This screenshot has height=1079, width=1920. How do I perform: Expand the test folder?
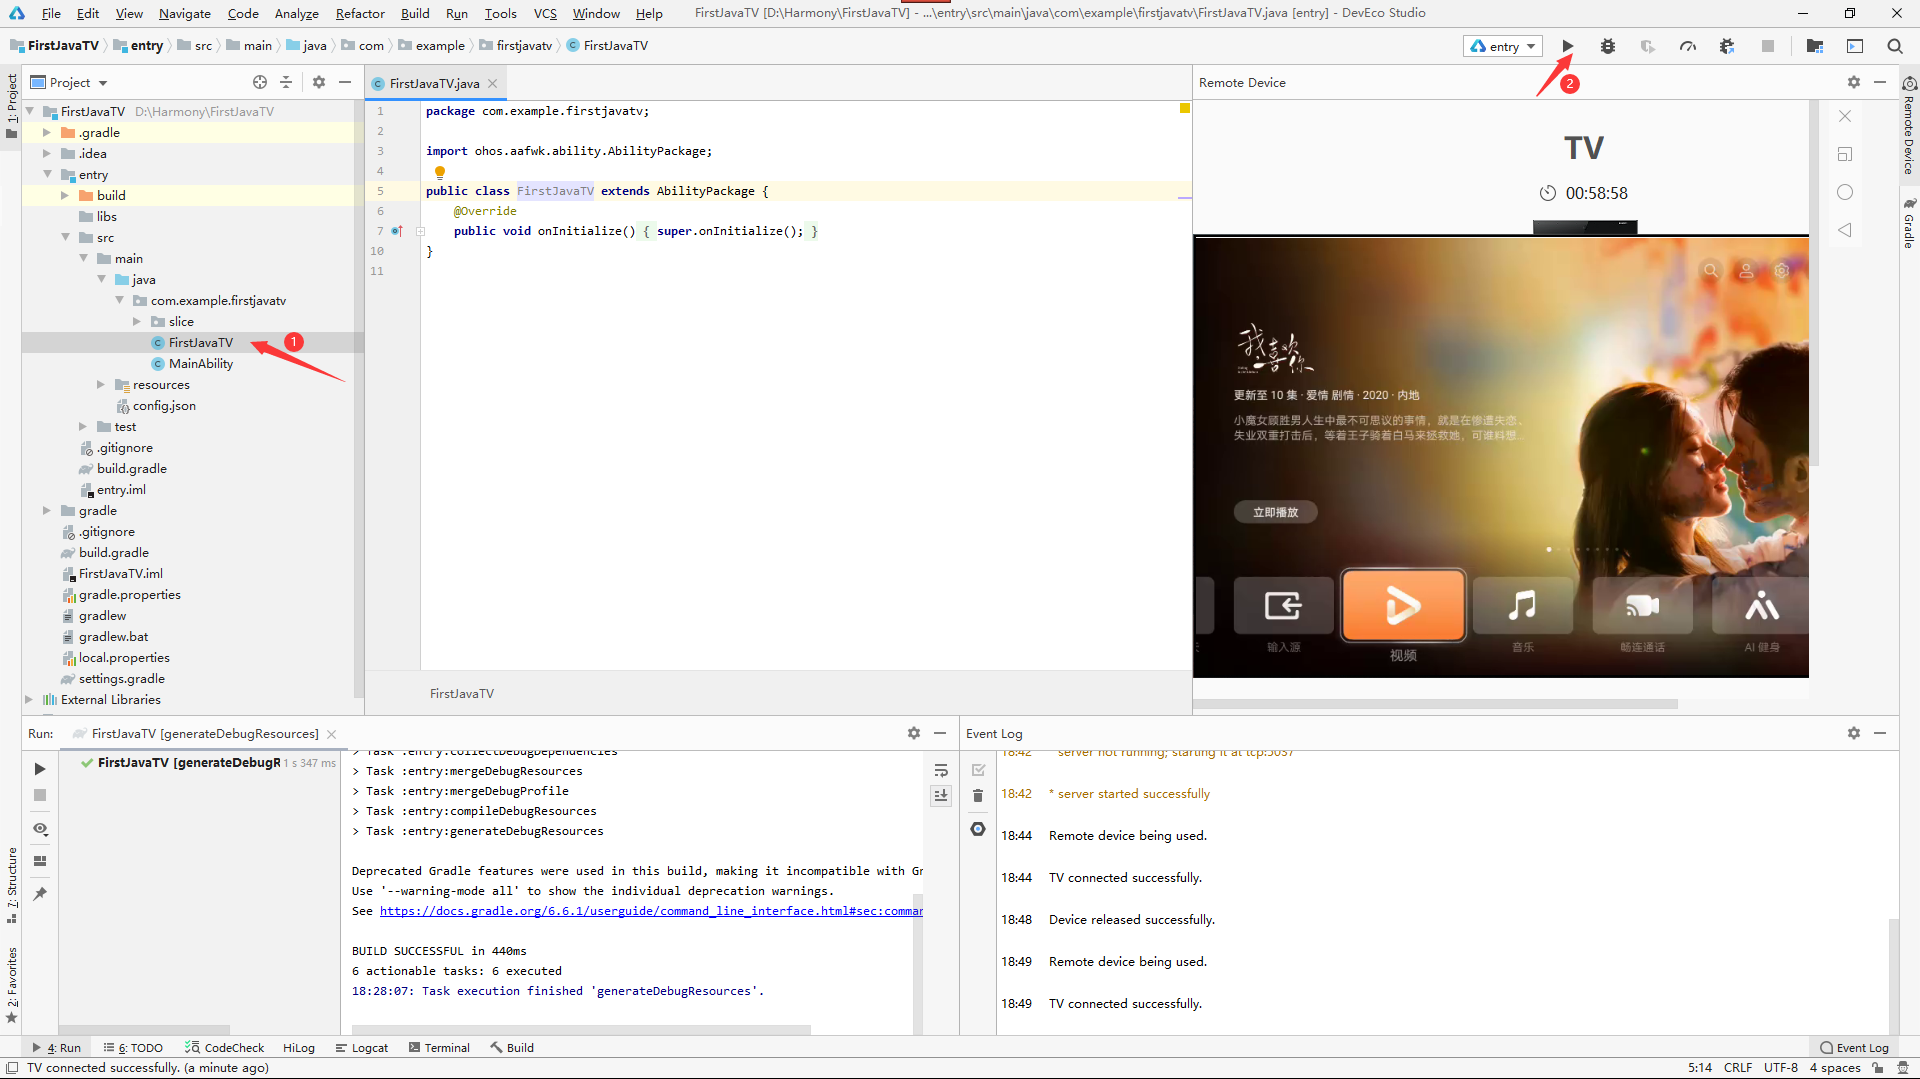click(82, 426)
